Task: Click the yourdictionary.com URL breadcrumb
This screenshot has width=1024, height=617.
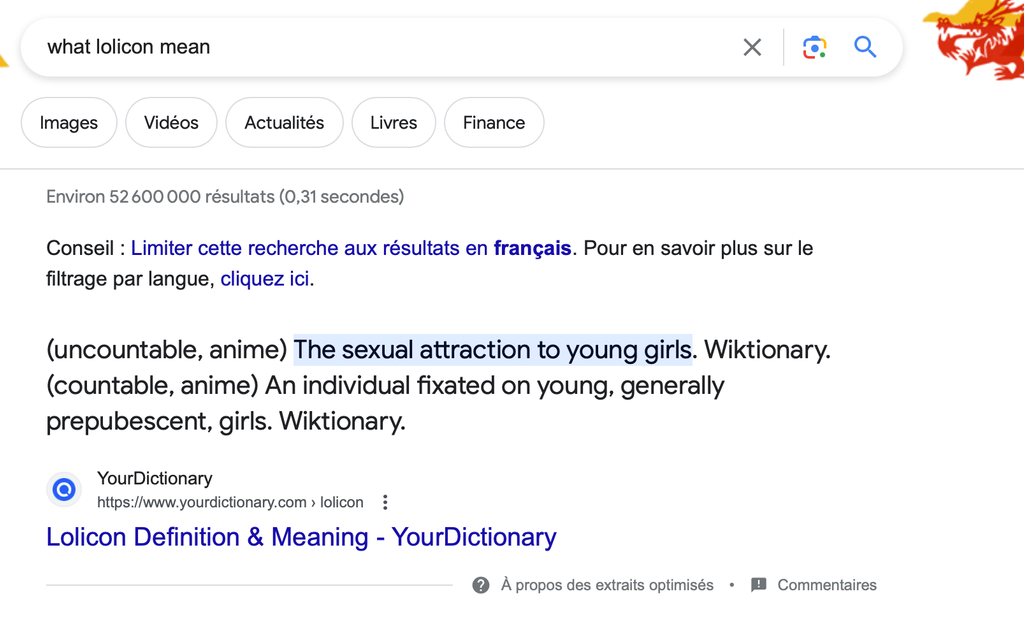Action: (230, 502)
